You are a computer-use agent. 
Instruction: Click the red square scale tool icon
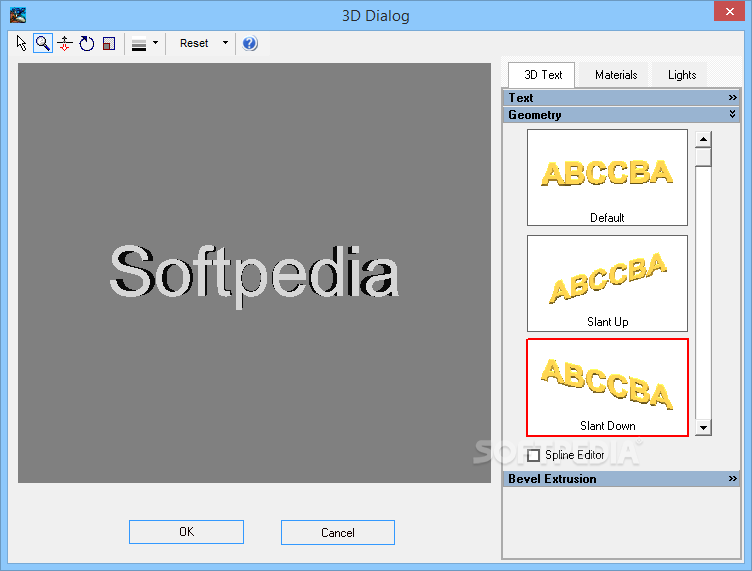pos(109,43)
